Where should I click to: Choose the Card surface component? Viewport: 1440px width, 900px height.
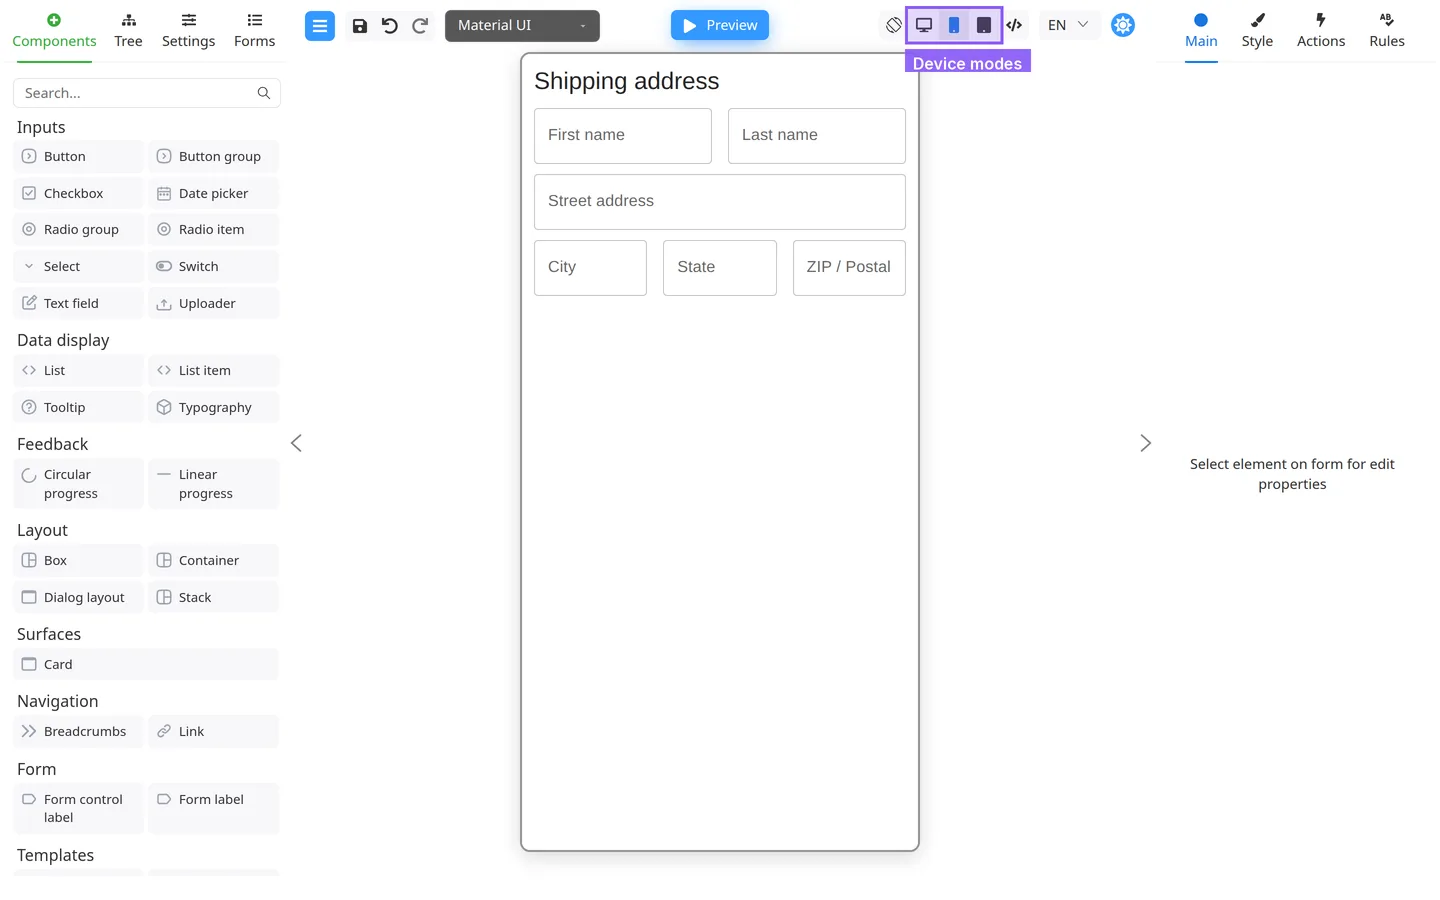(146, 665)
